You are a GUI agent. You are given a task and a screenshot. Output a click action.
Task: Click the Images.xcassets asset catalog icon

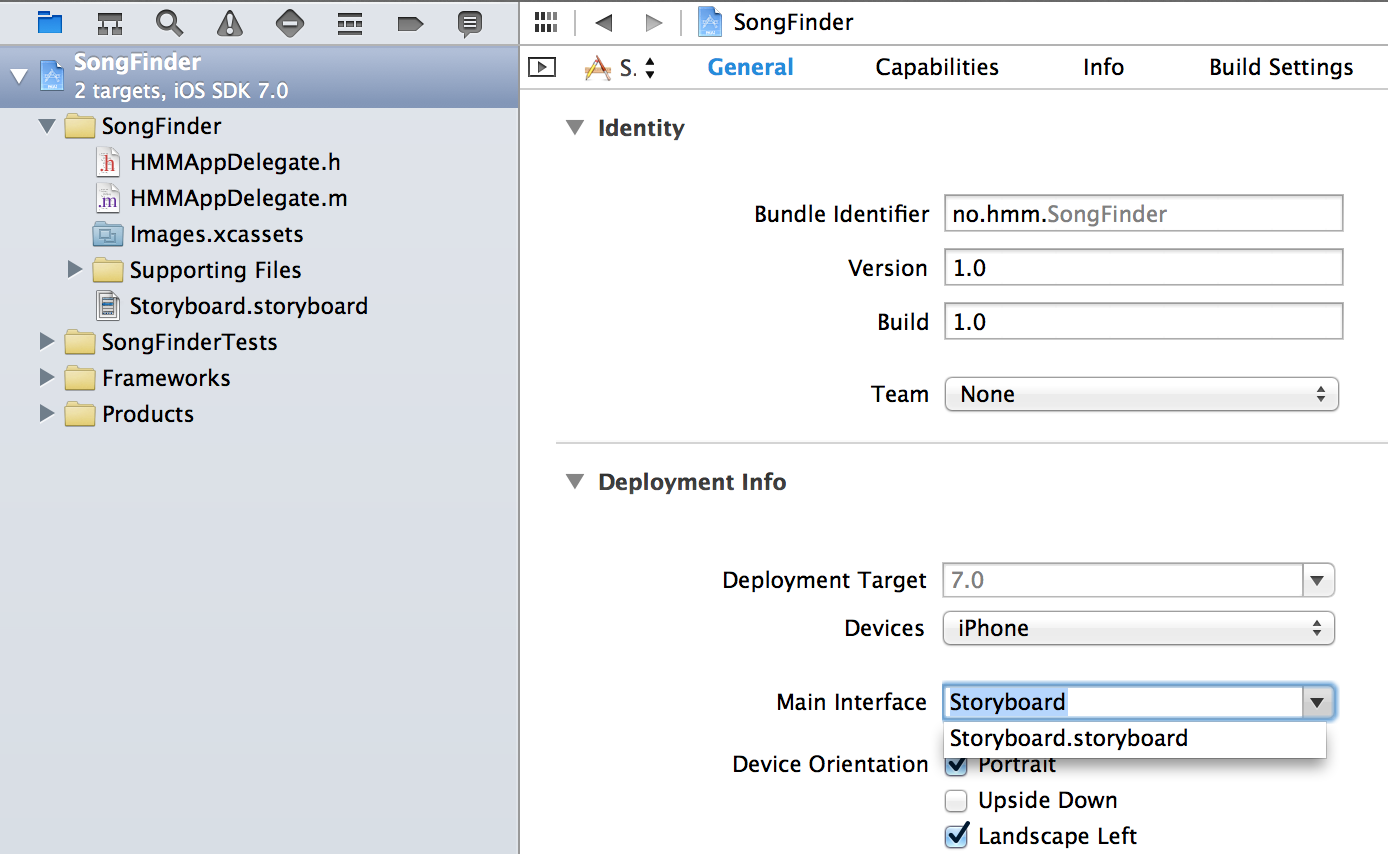[x=107, y=234]
